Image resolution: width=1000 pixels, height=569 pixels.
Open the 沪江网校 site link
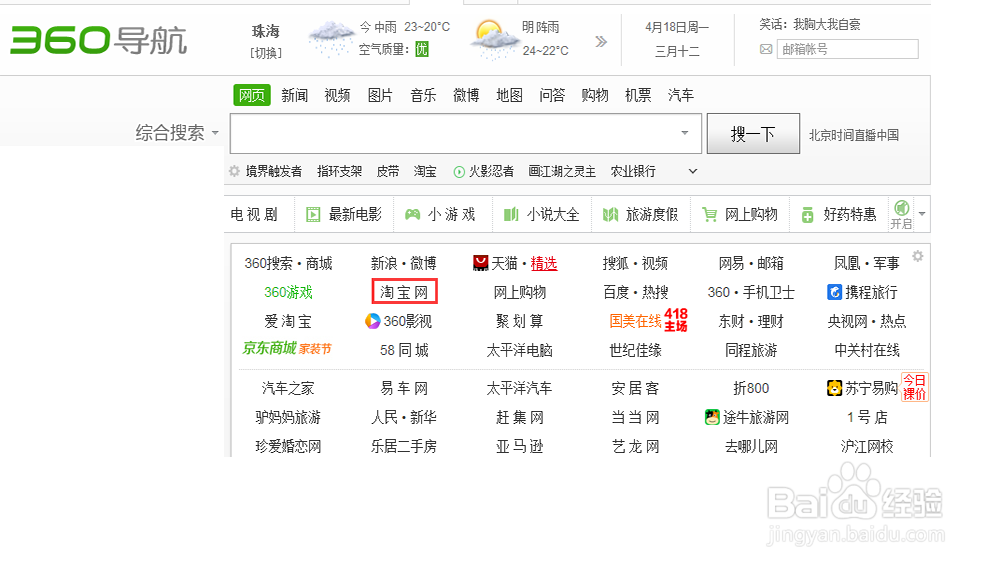pos(867,446)
